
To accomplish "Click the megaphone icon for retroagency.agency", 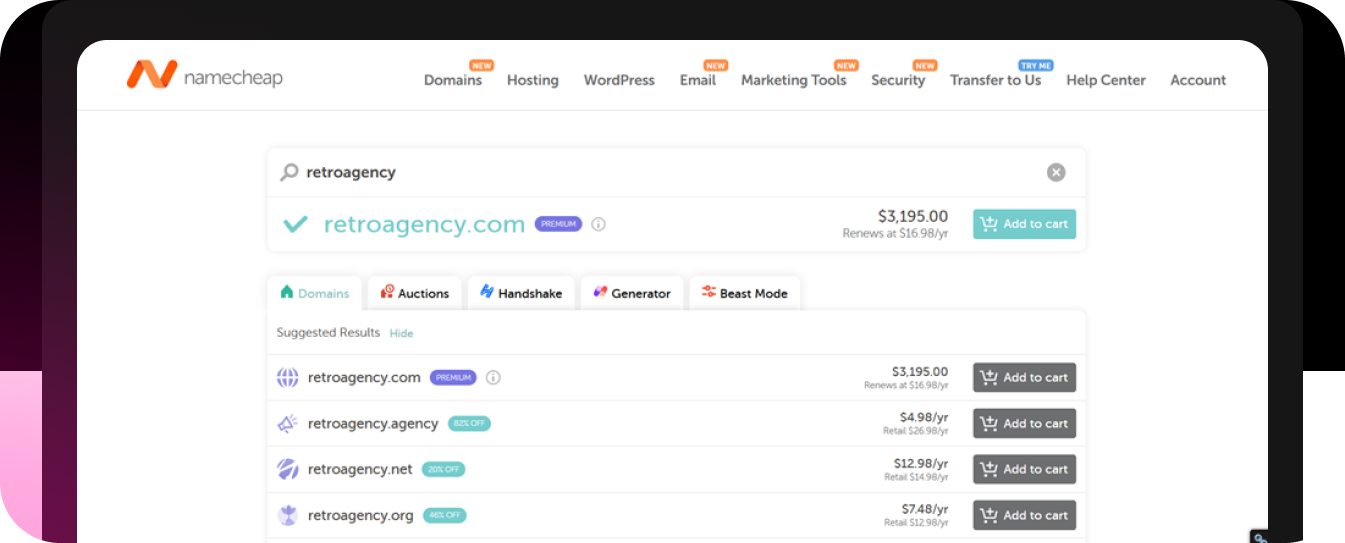I will click(288, 424).
